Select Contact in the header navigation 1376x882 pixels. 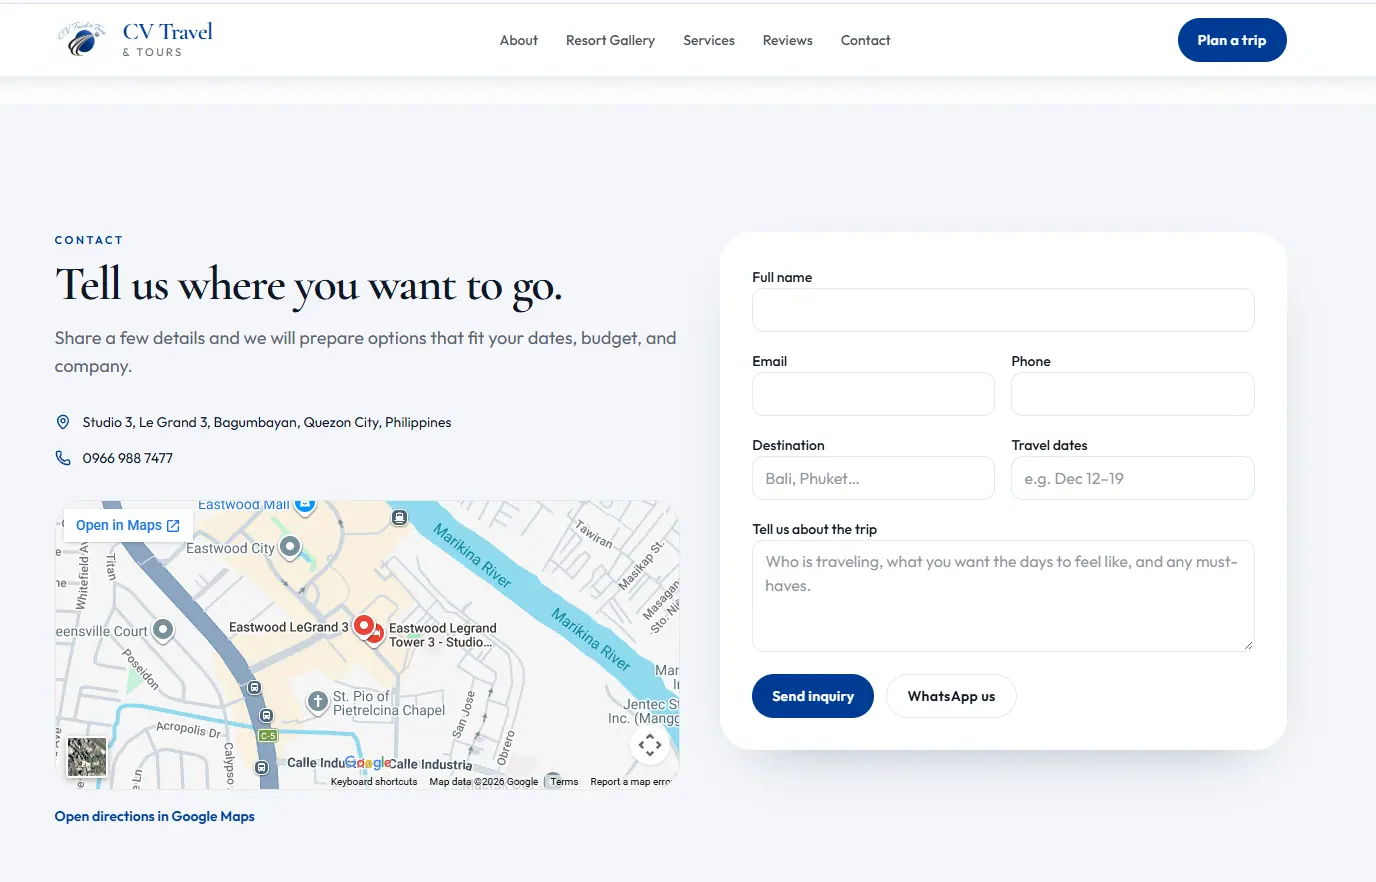coord(866,40)
